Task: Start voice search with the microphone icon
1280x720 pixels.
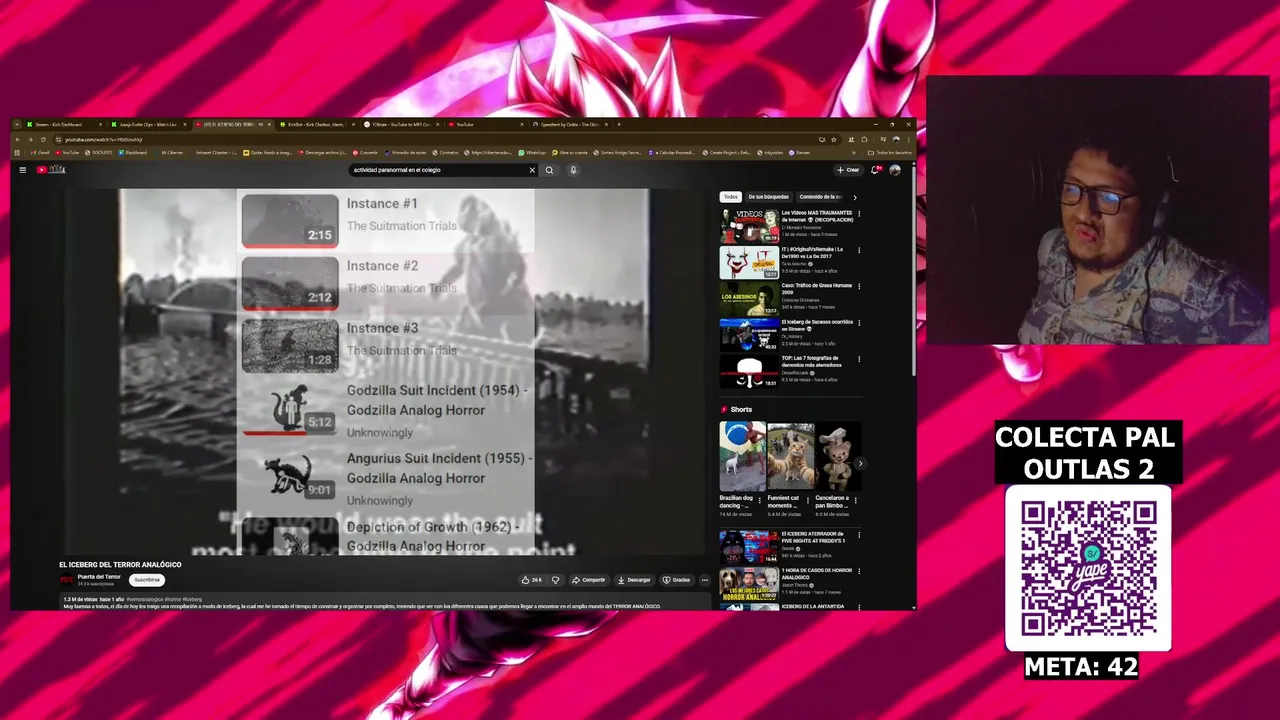Action: pos(573,170)
